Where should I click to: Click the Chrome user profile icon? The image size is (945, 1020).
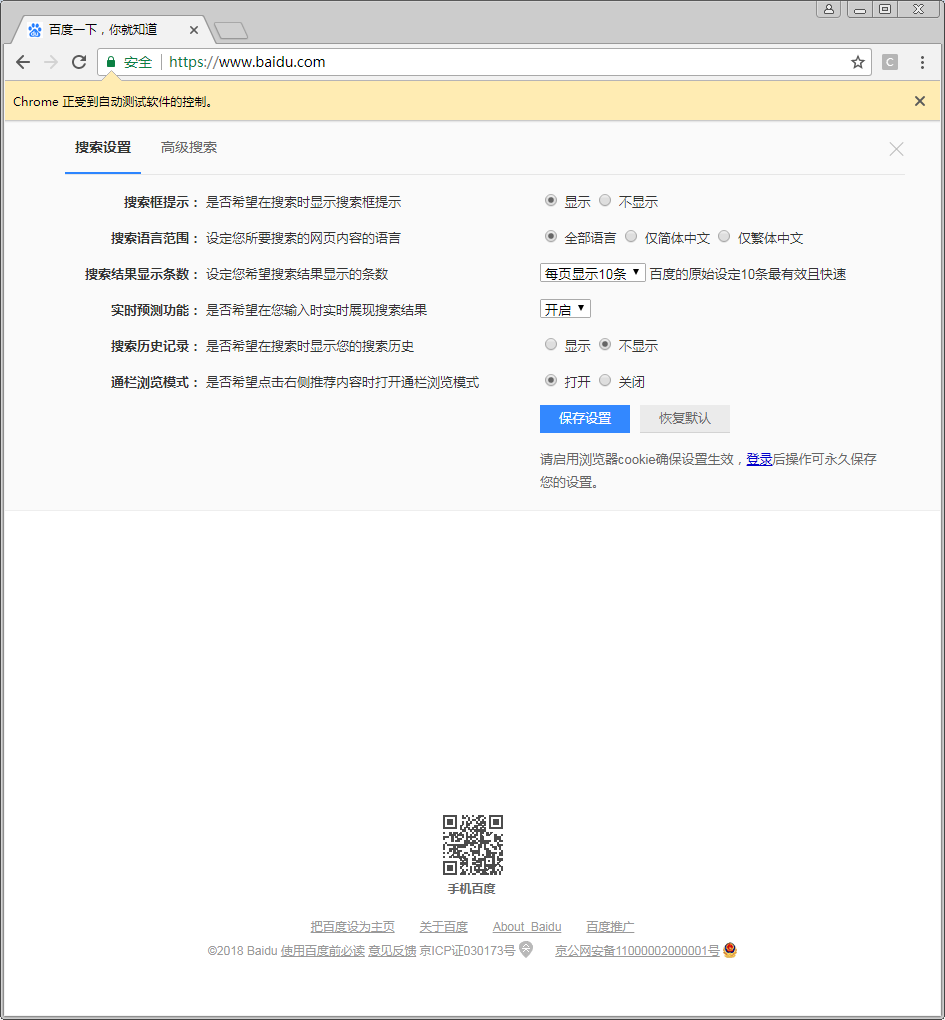pyautogui.click(x=829, y=9)
